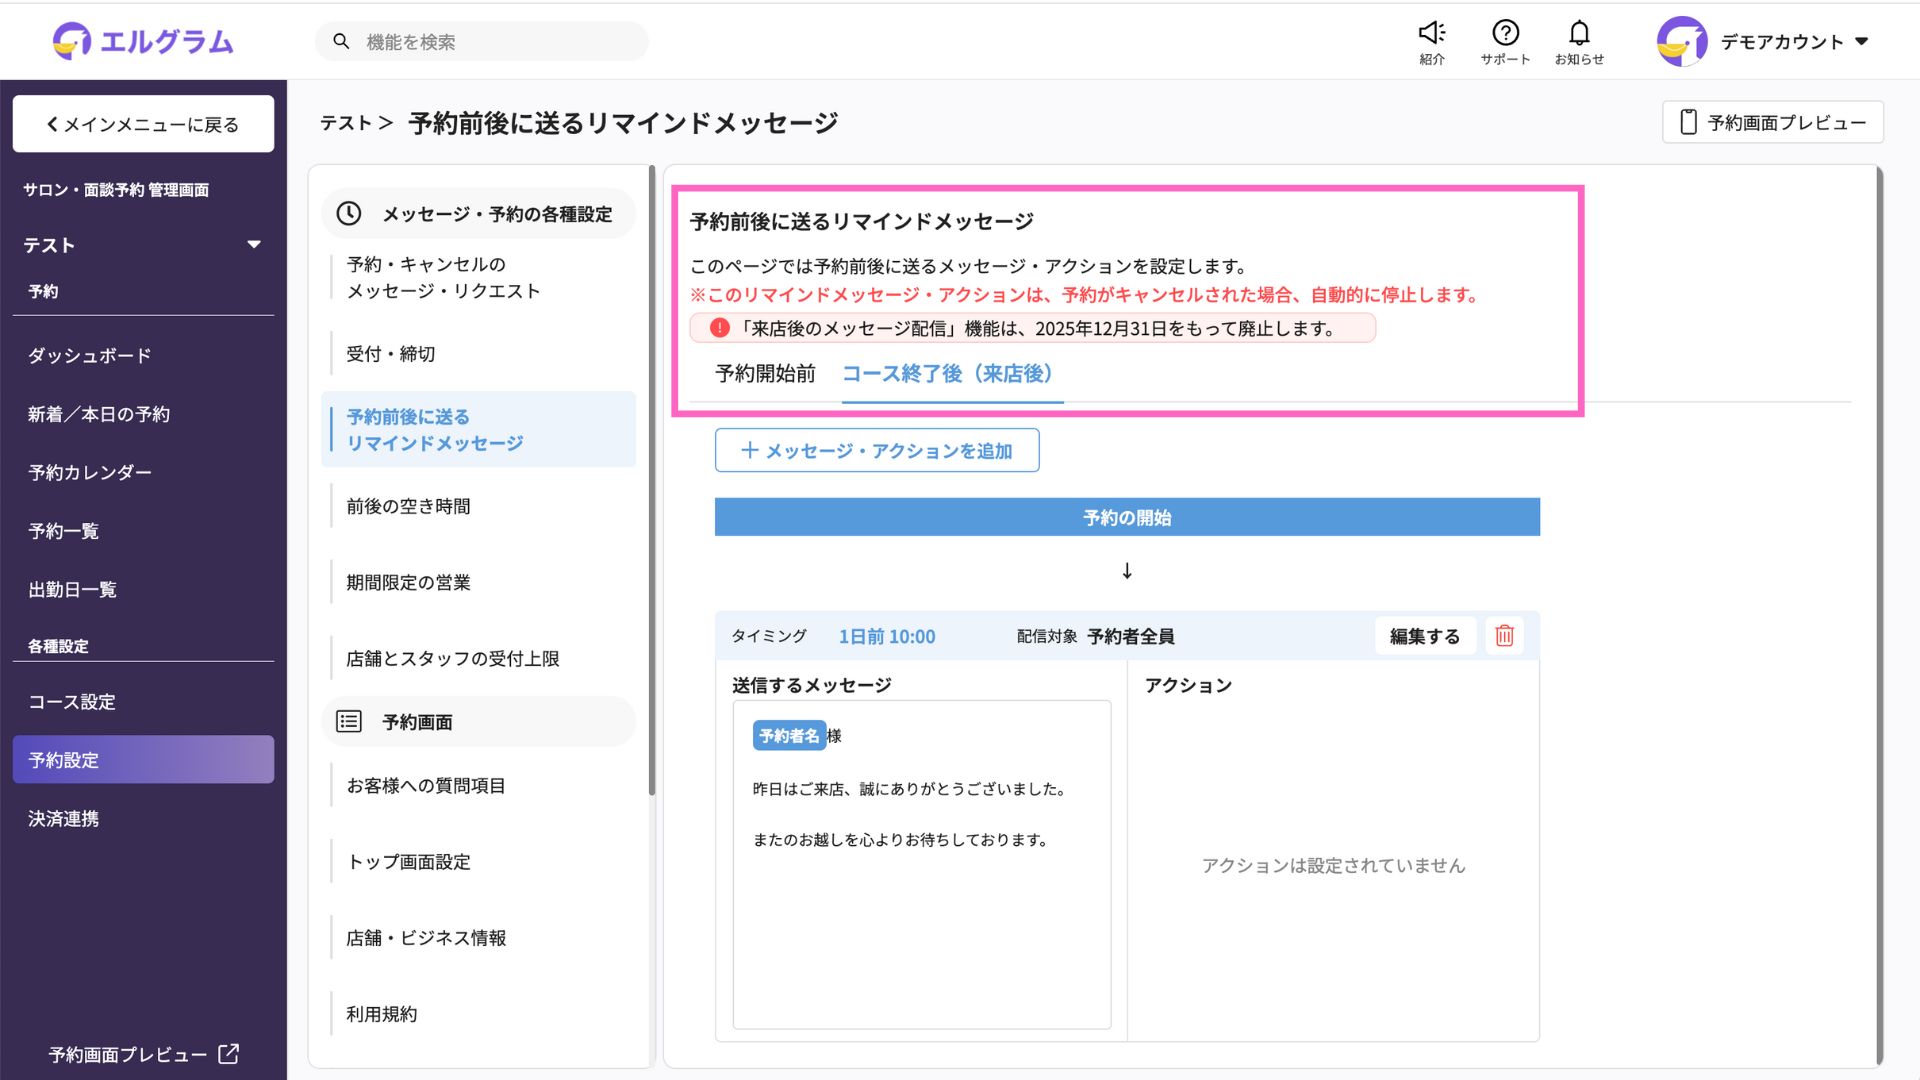The image size is (1920, 1080).
Task: Click the 機能を検索 search field
Action: pyautogui.click(x=482, y=41)
